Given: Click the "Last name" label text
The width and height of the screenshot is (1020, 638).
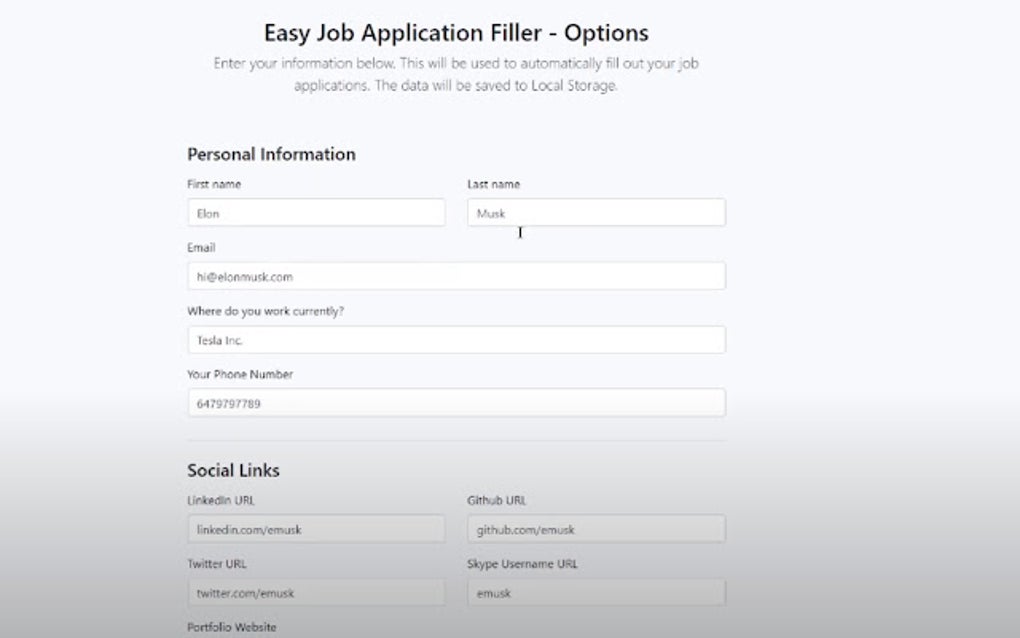Looking at the screenshot, I should click(x=494, y=184).
